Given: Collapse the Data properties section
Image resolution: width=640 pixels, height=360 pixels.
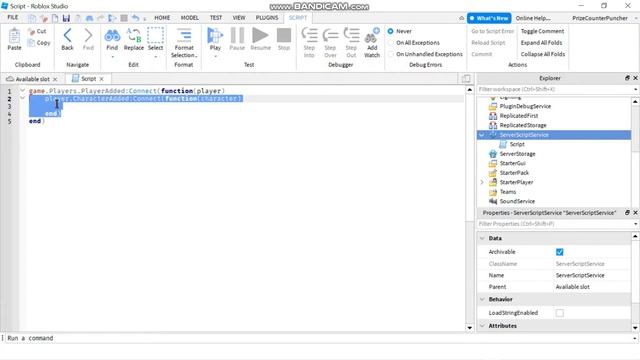Looking at the screenshot, I should [482, 238].
